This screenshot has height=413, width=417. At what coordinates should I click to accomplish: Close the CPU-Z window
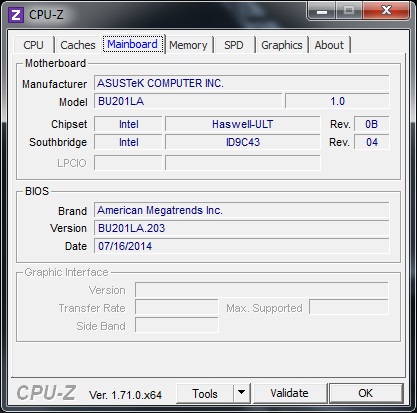(x=386, y=11)
